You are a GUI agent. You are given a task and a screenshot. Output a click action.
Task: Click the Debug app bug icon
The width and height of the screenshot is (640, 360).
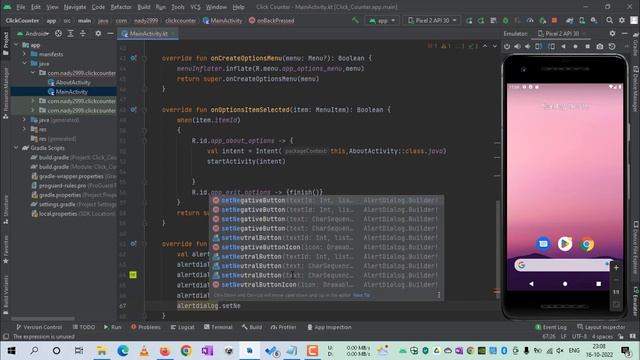[505, 20]
